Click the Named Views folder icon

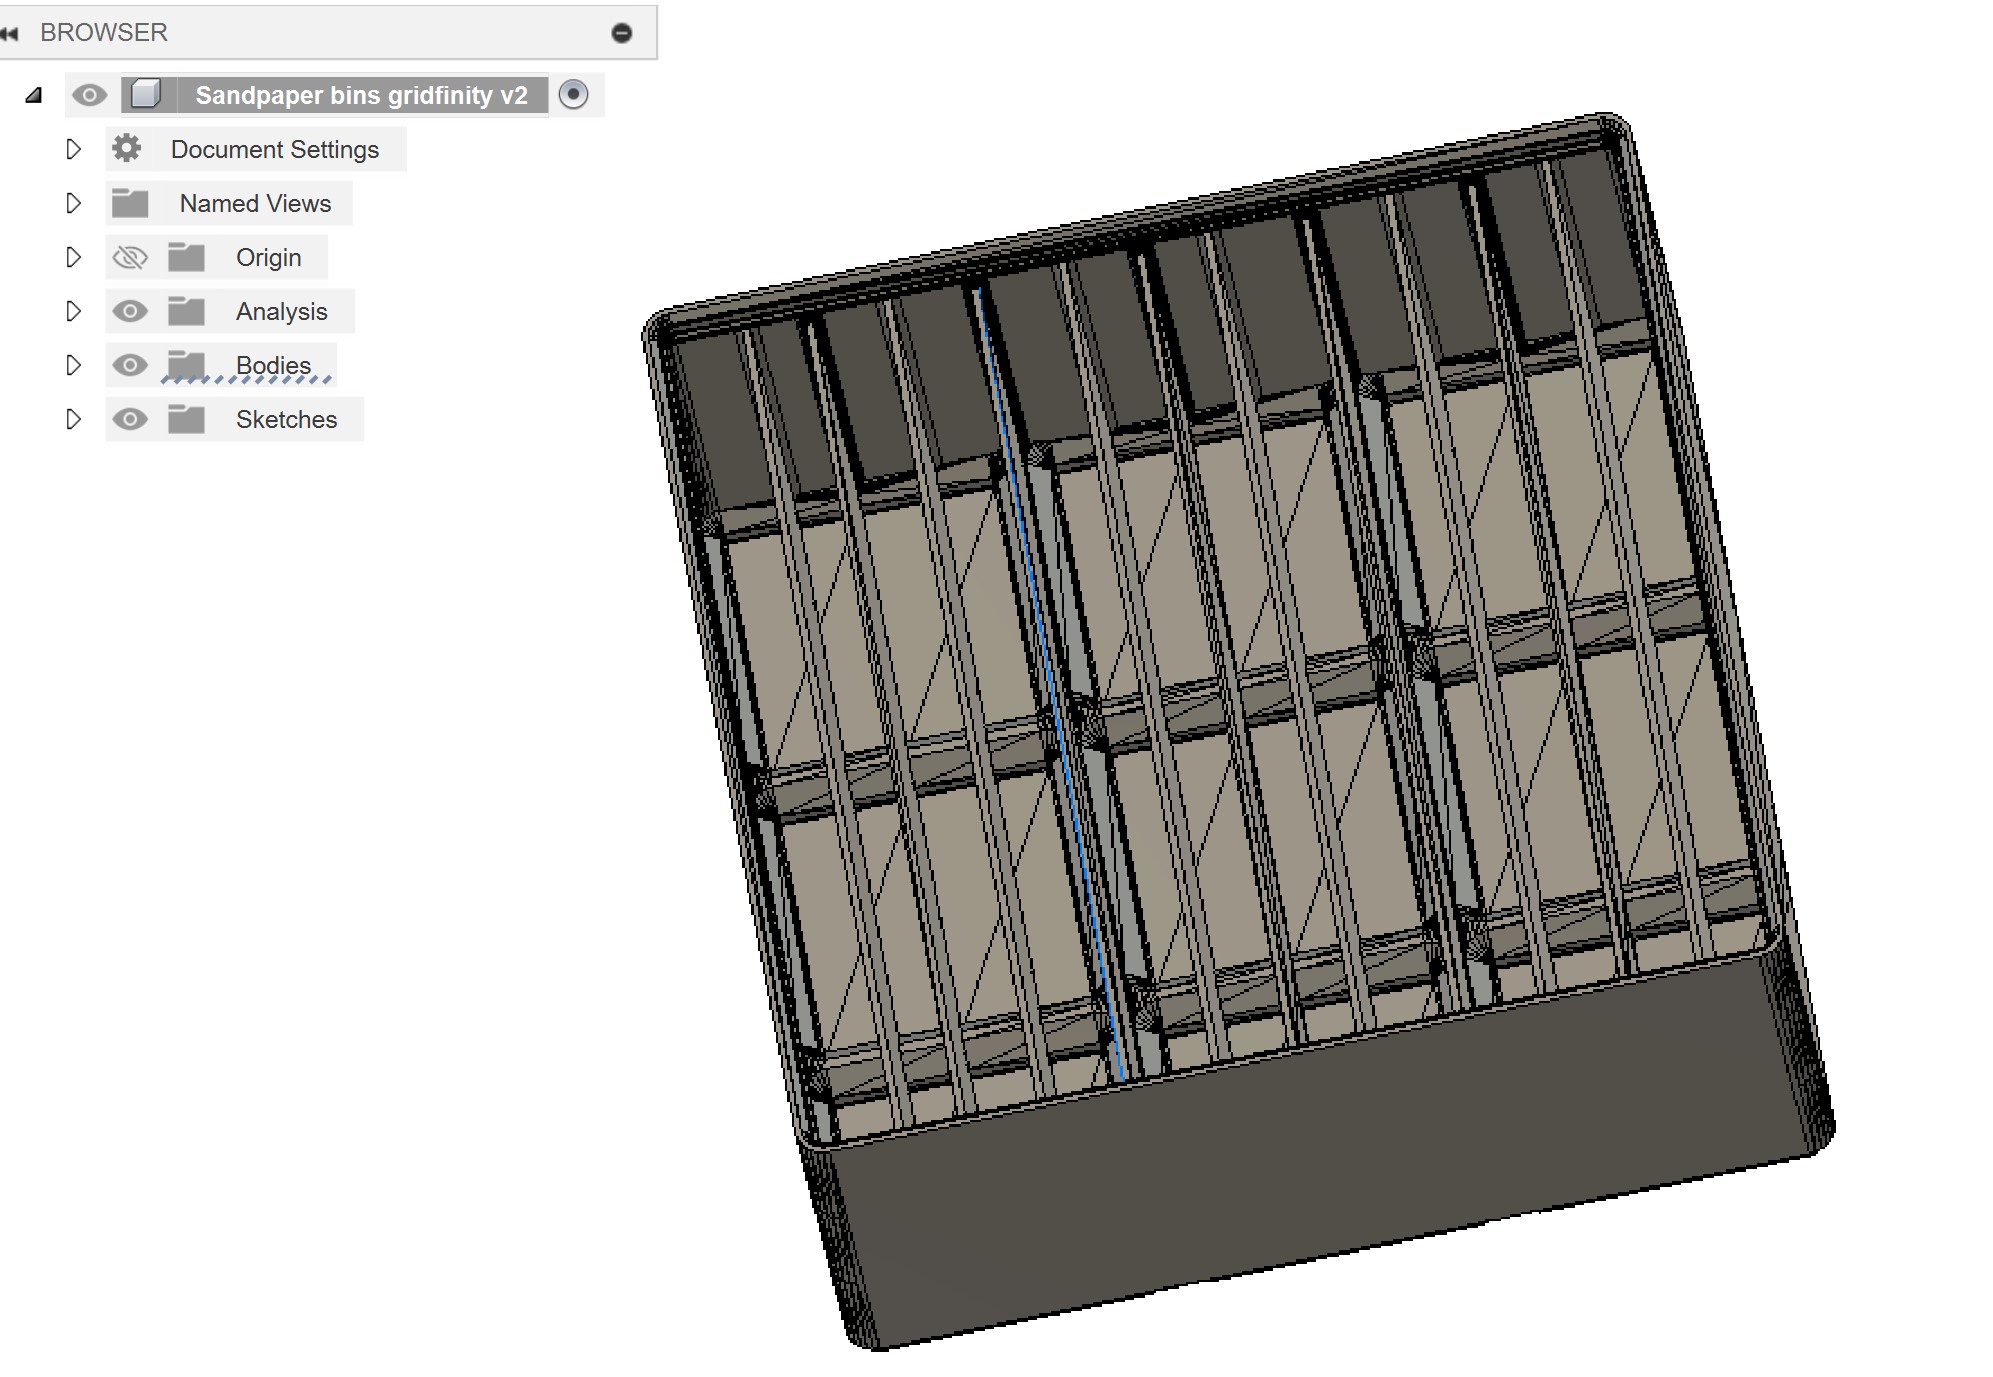point(130,203)
